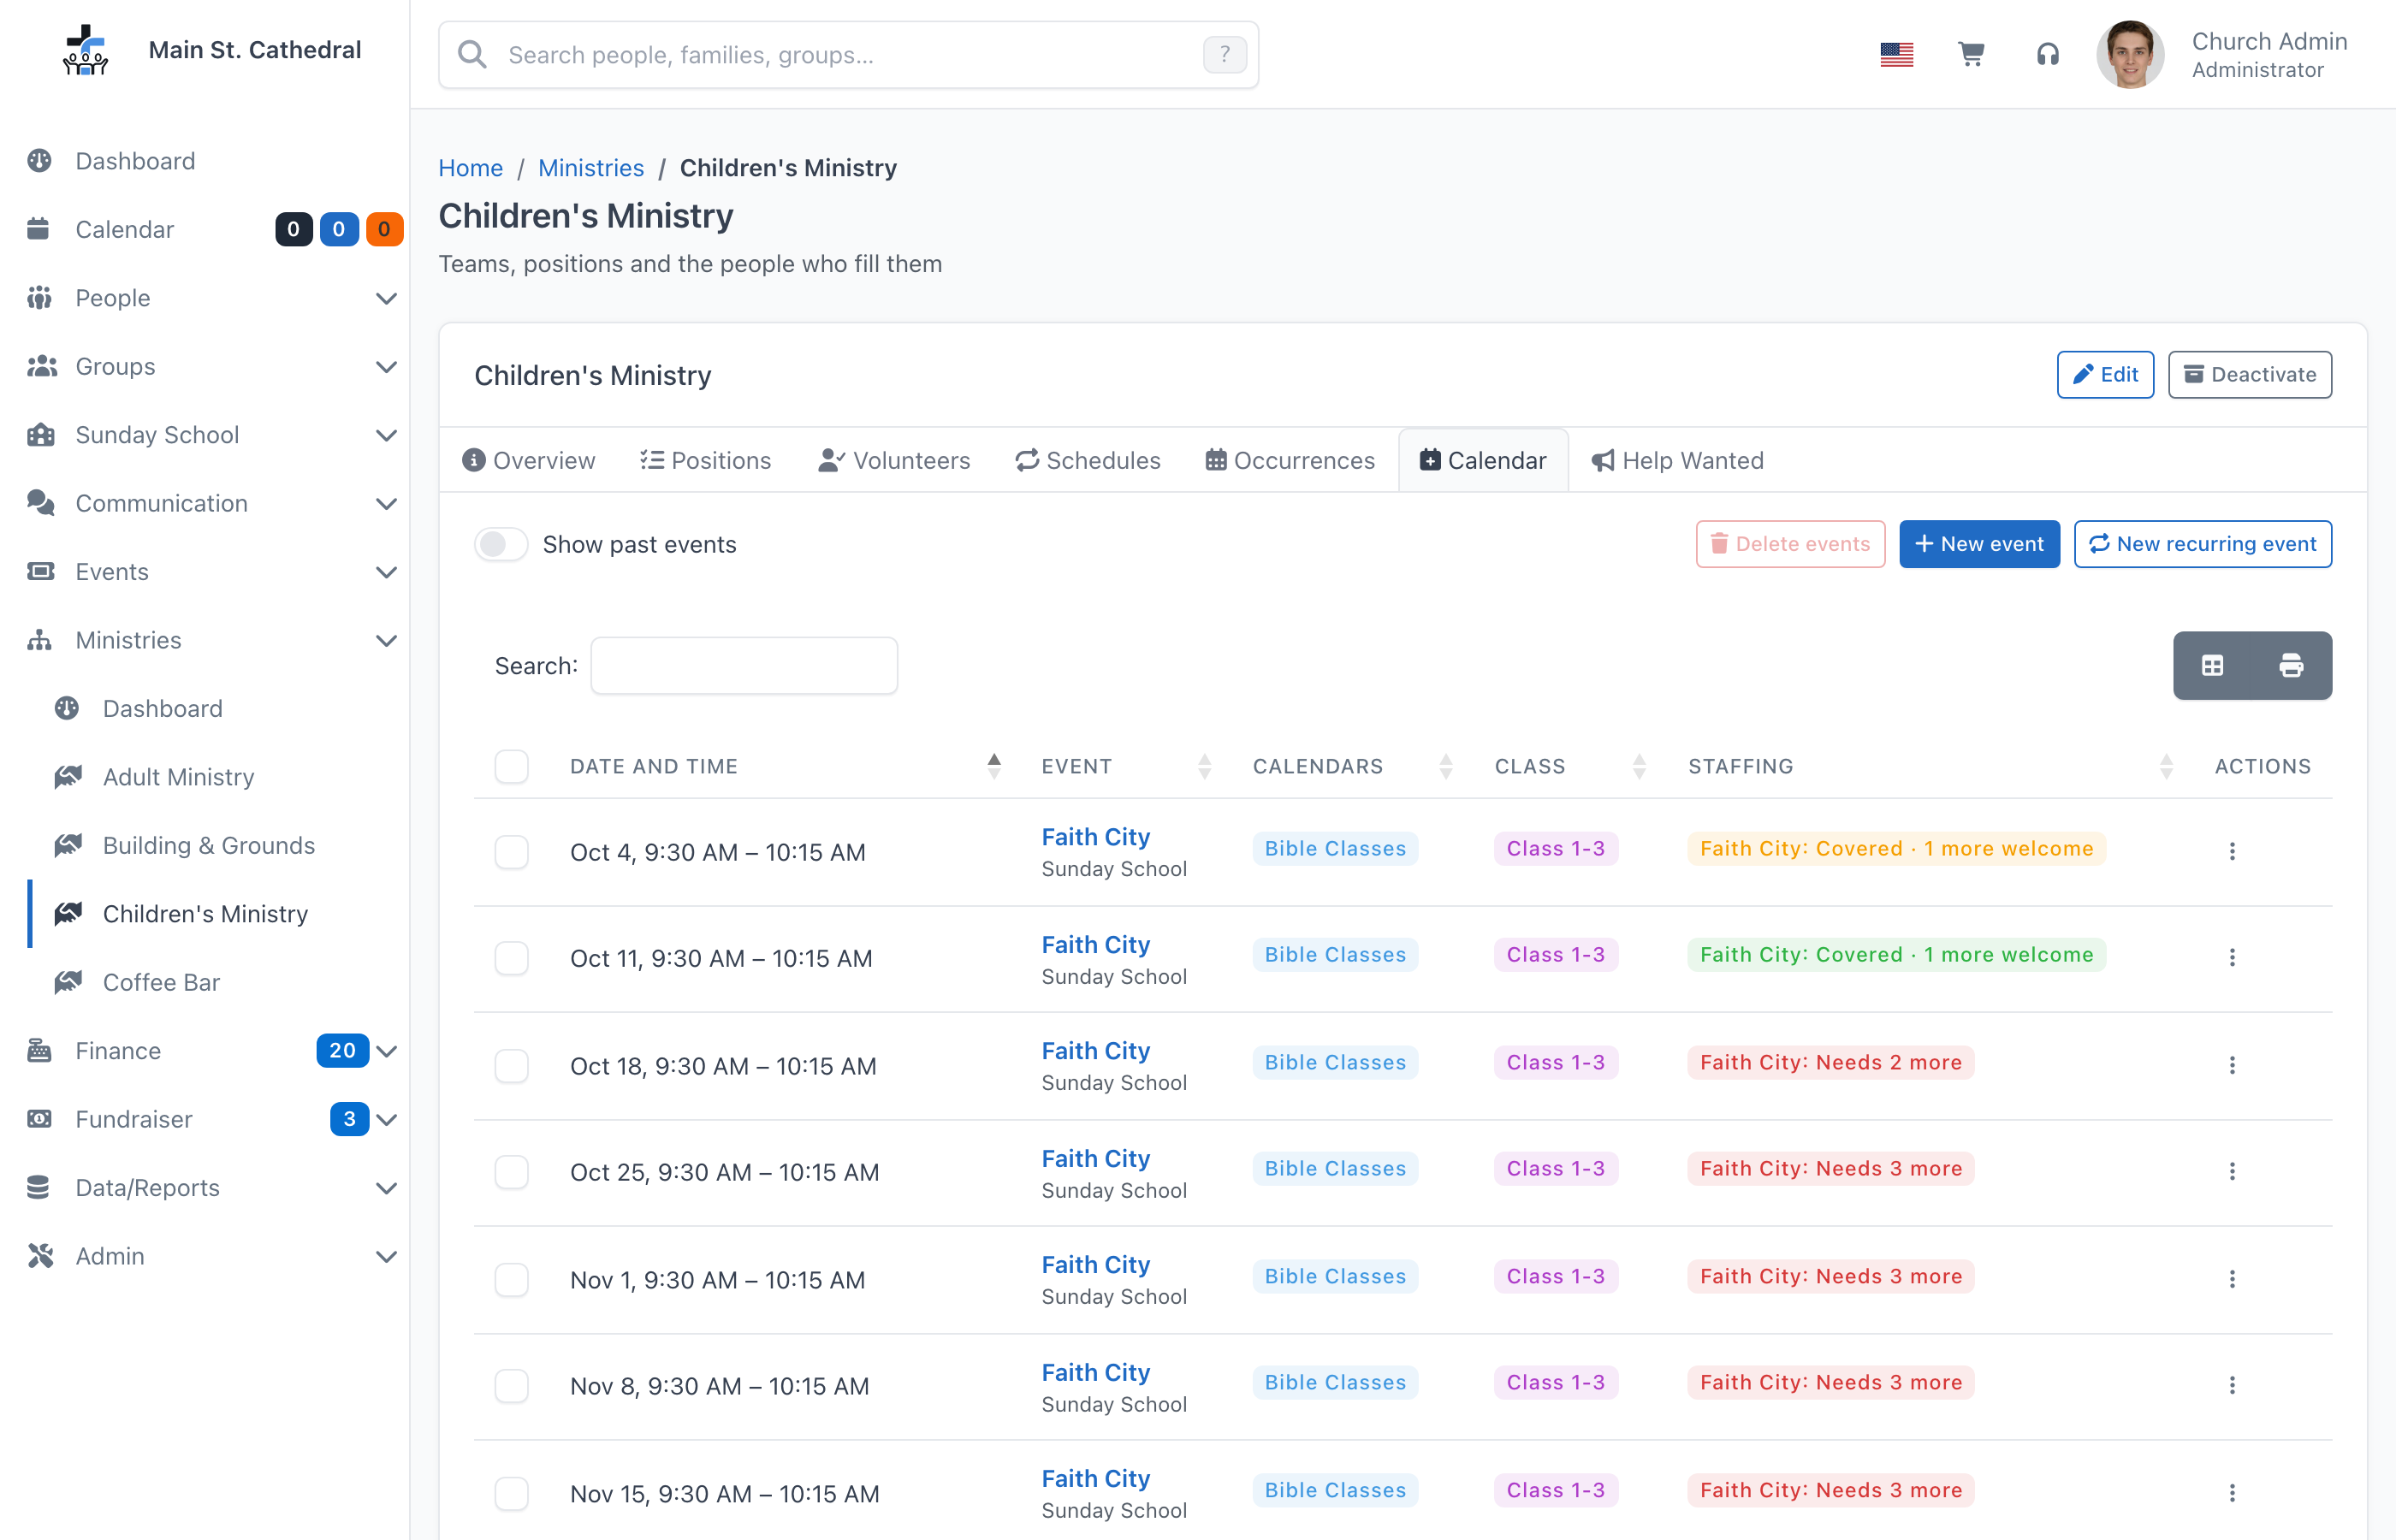Open Building & Grounds ministry
Viewport: 2396px width, 1540px height.
[x=208, y=845]
